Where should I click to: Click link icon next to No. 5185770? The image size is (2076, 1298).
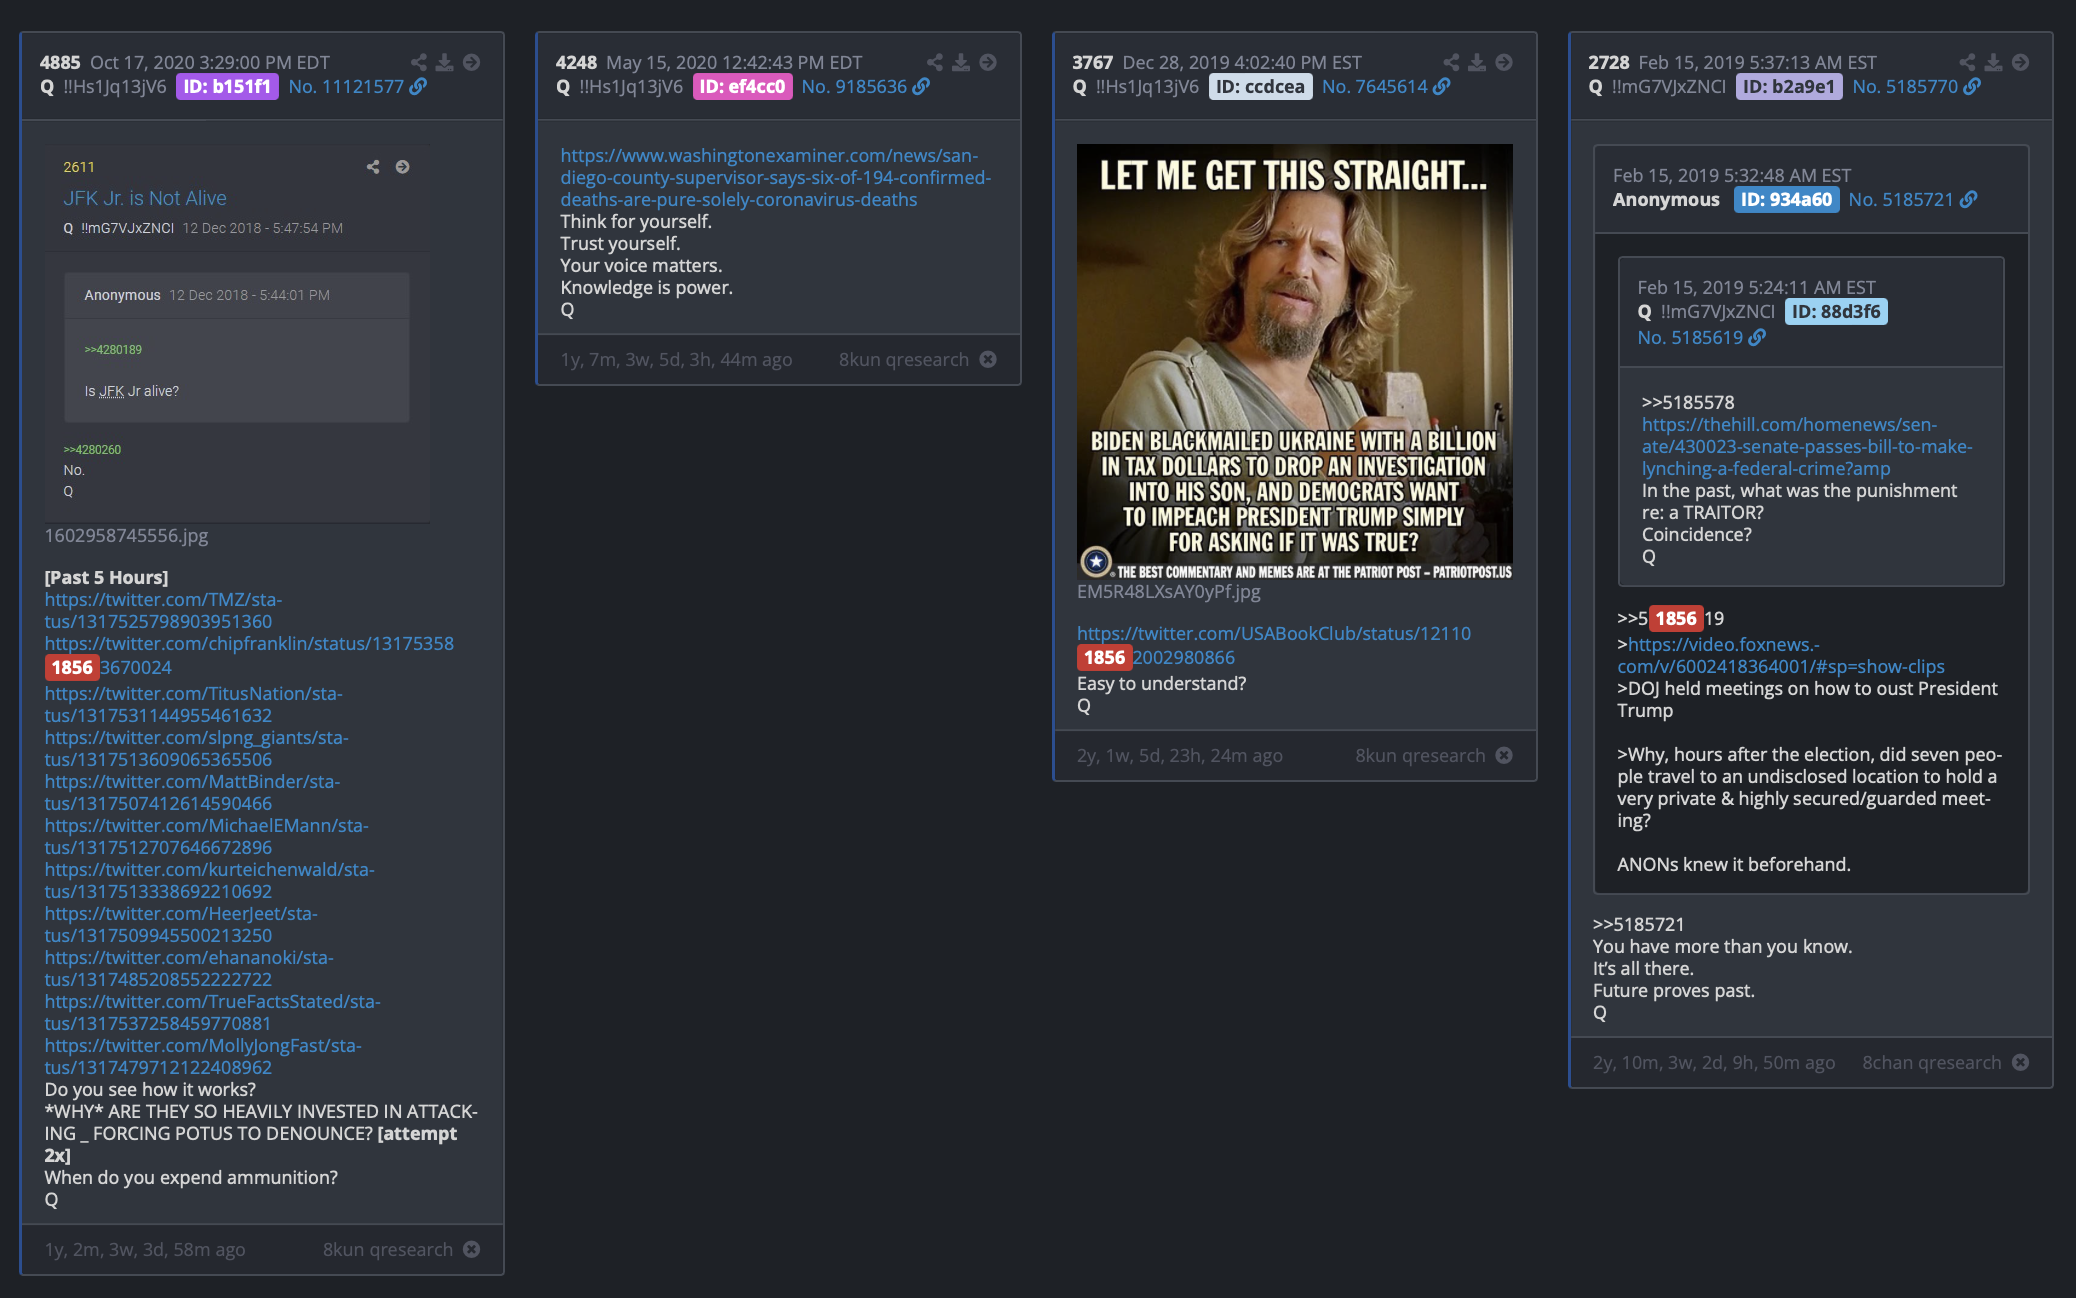[x=1971, y=87]
